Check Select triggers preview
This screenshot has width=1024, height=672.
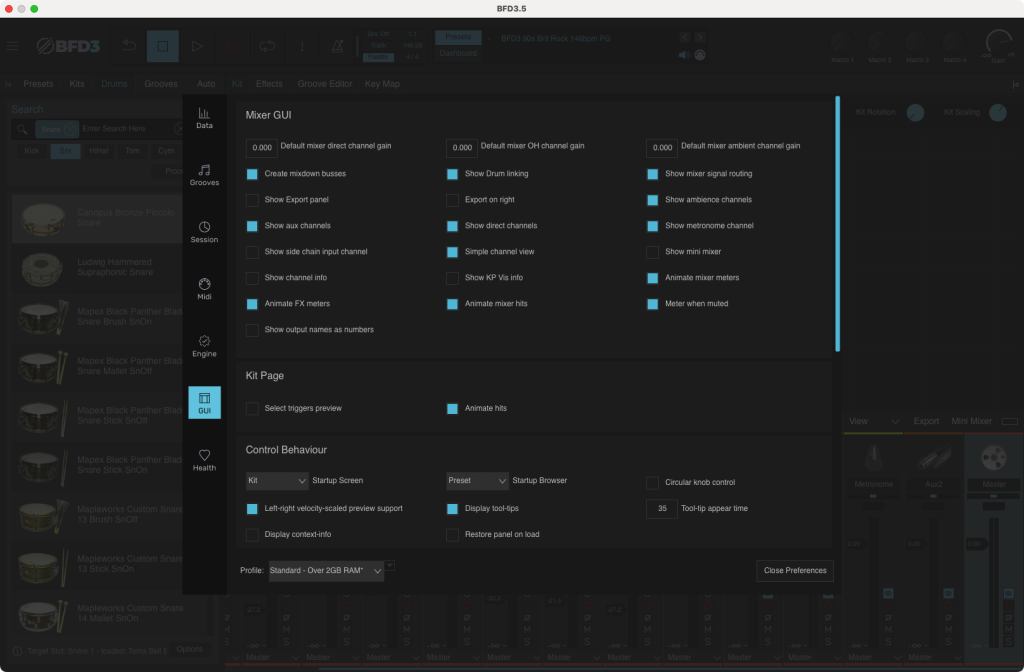click(x=252, y=409)
